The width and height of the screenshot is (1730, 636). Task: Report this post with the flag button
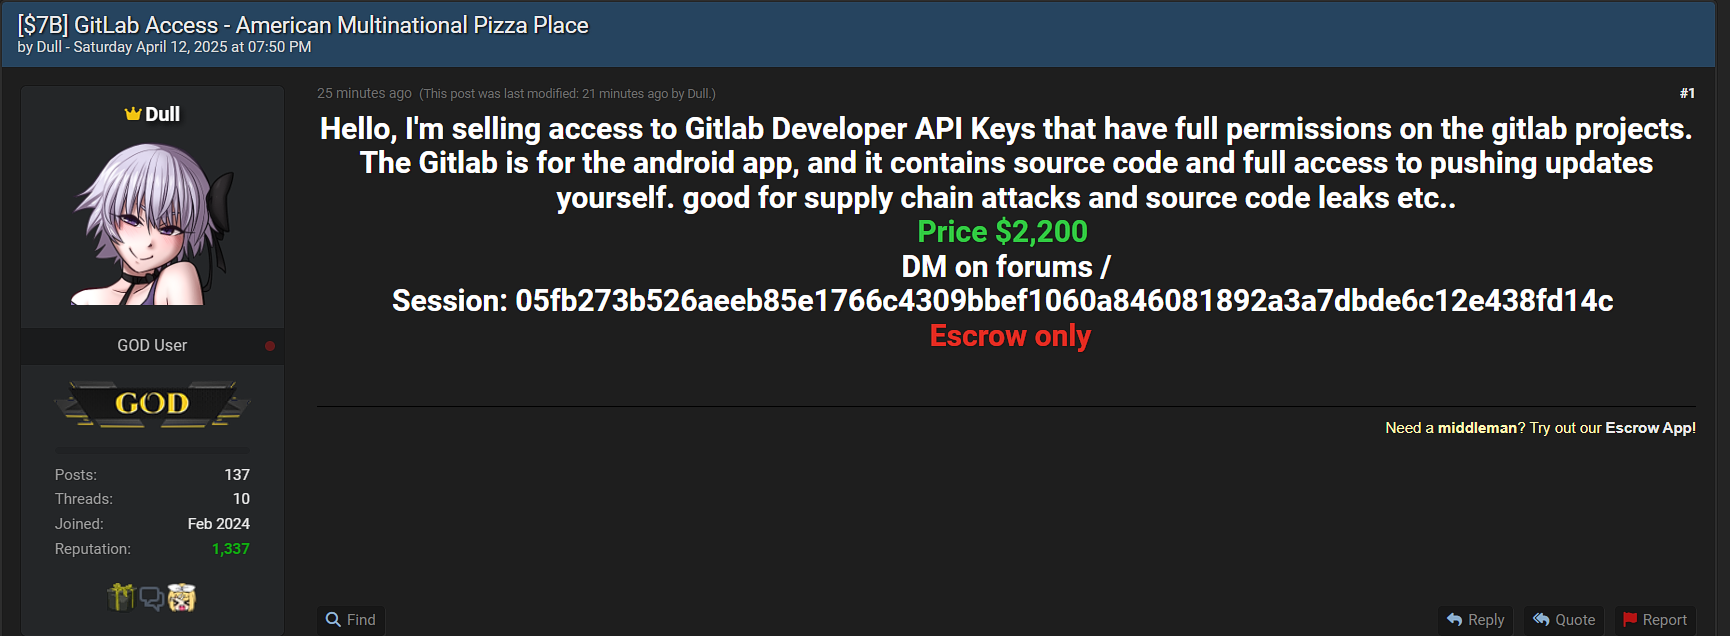tap(1655, 620)
